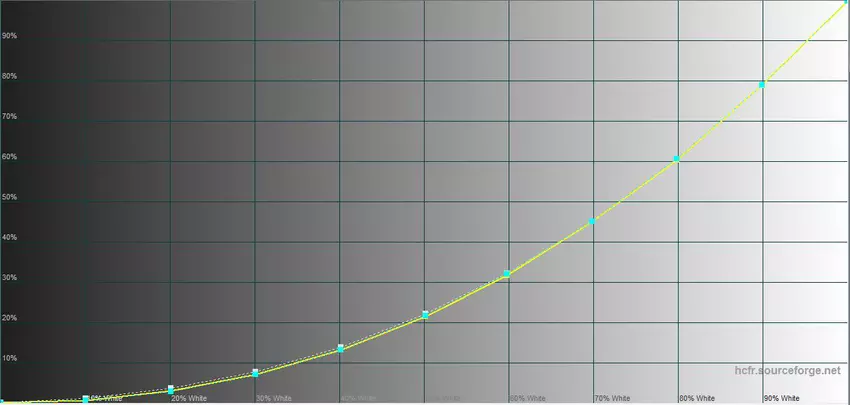Select the cyan point at 80% White
Viewport: 850px width, 405px height.
(677, 158)
